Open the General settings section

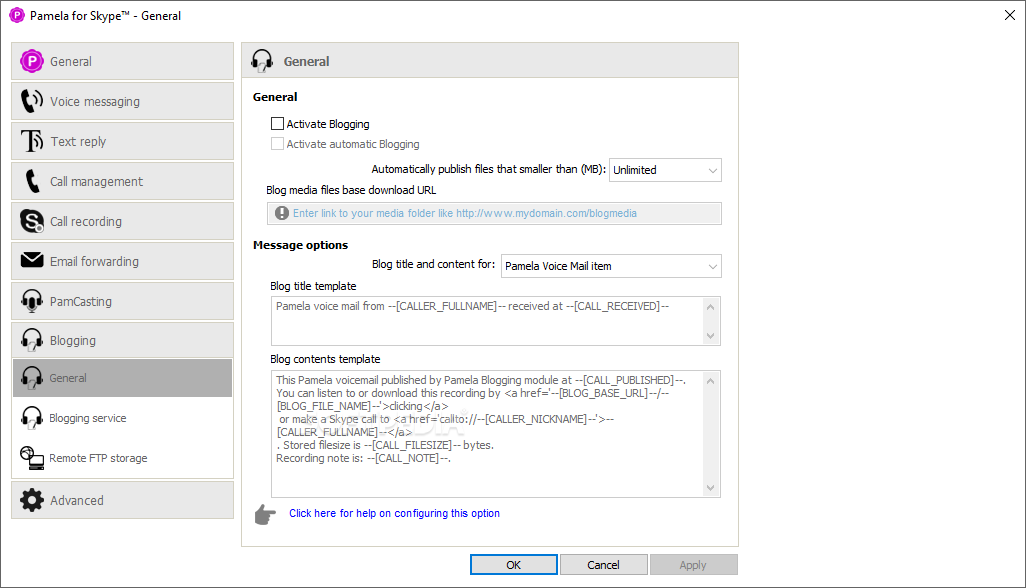click(x=122, y=61)
